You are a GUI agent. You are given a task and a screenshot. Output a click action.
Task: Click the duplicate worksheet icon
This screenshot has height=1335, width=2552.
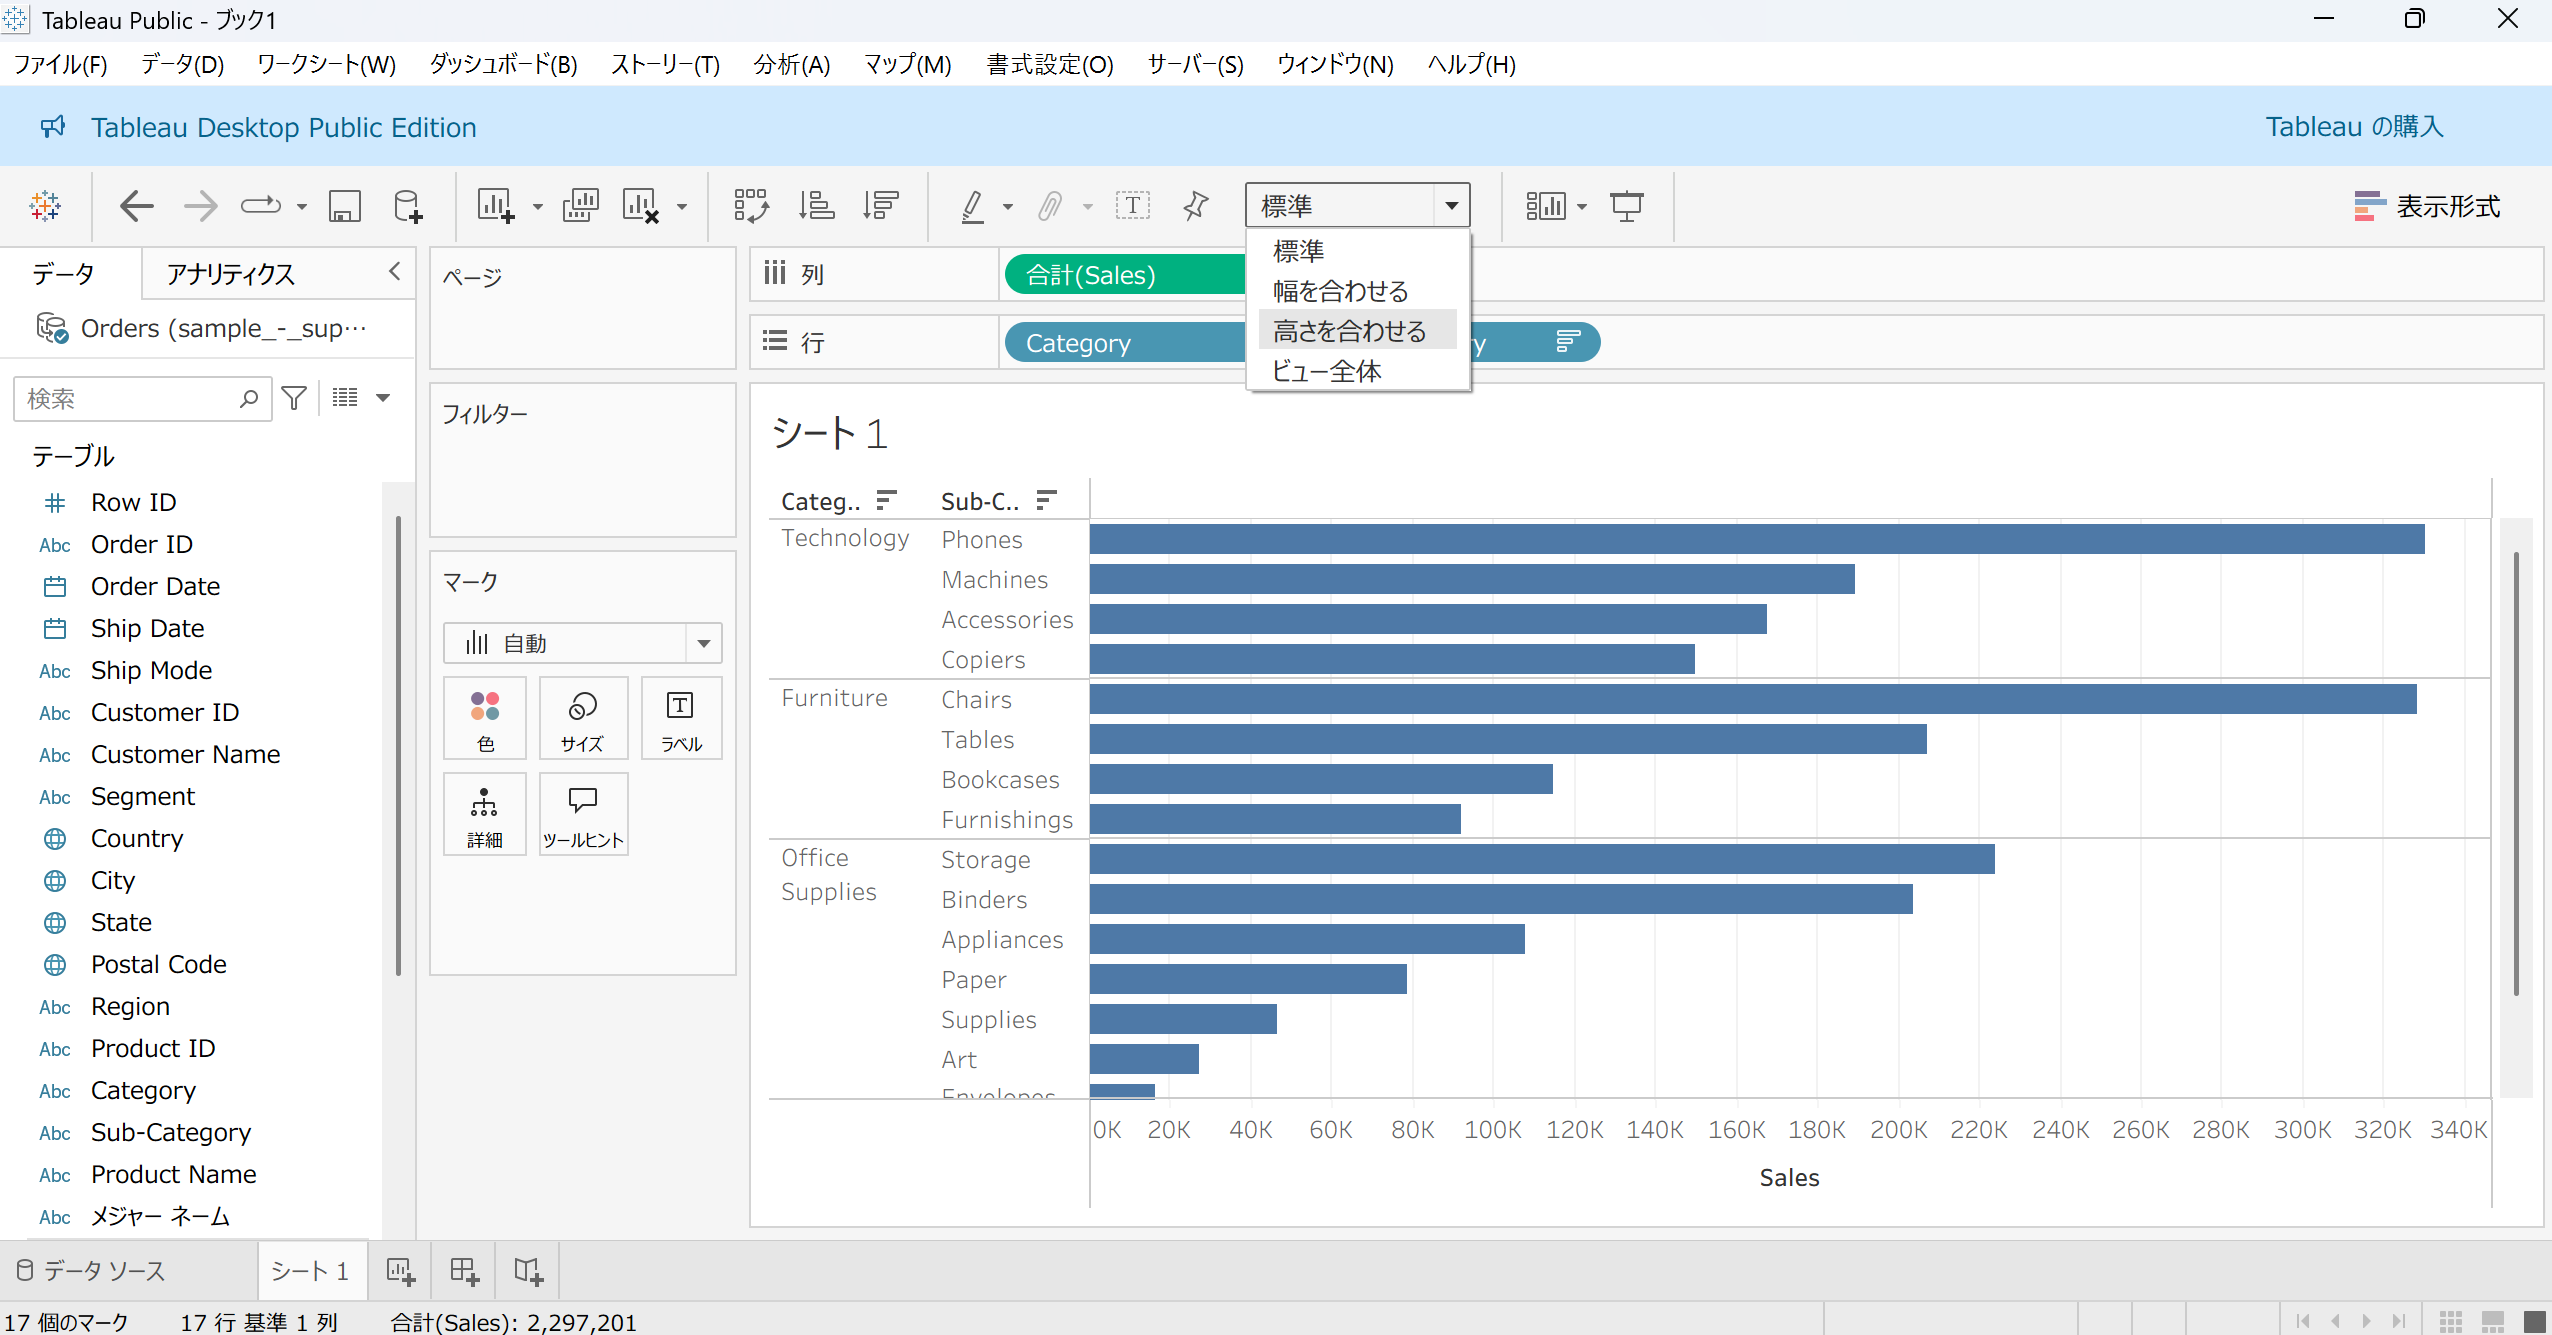coord(580,206)
